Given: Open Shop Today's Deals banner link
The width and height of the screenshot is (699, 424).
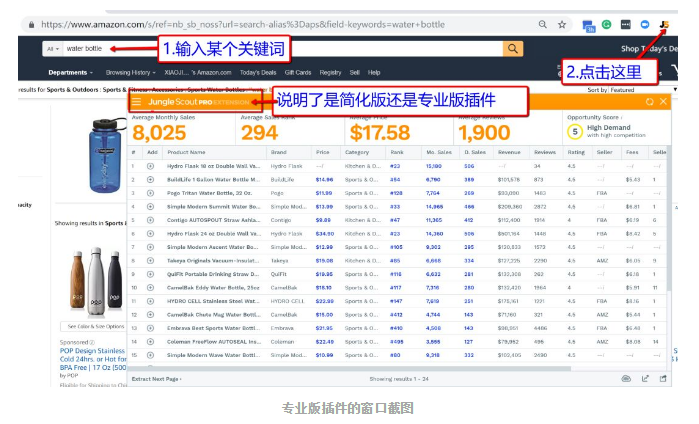Looking at the screenshot, I should 649,49.
